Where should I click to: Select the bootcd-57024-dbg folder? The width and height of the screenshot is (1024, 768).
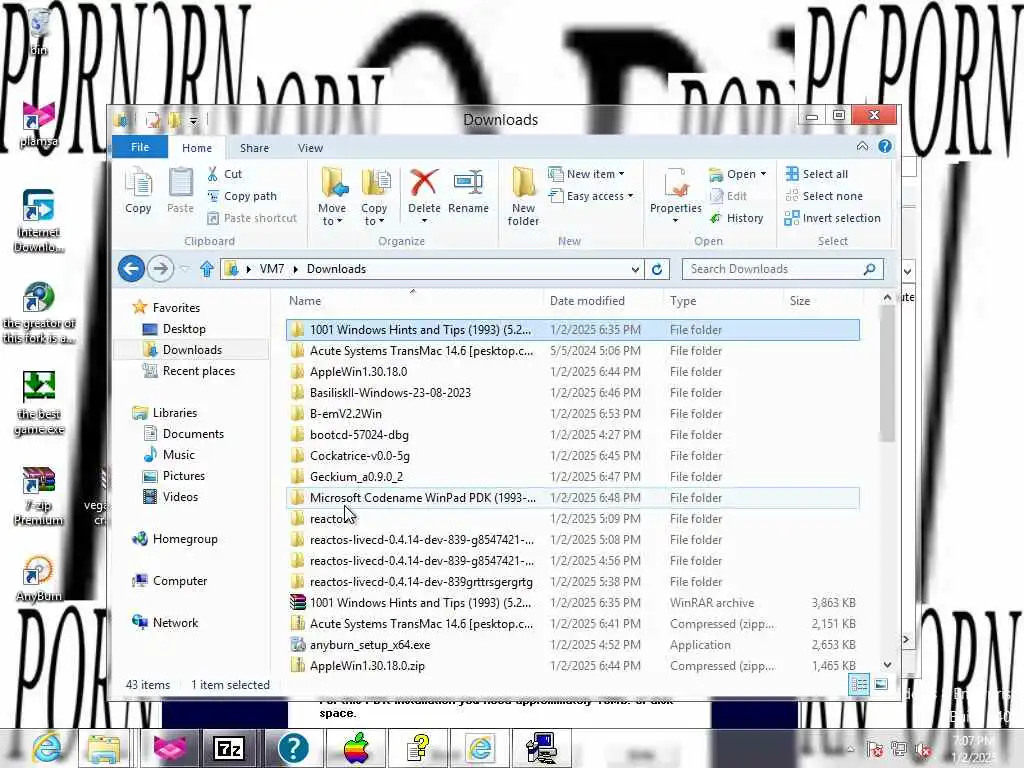coord(573,434)
